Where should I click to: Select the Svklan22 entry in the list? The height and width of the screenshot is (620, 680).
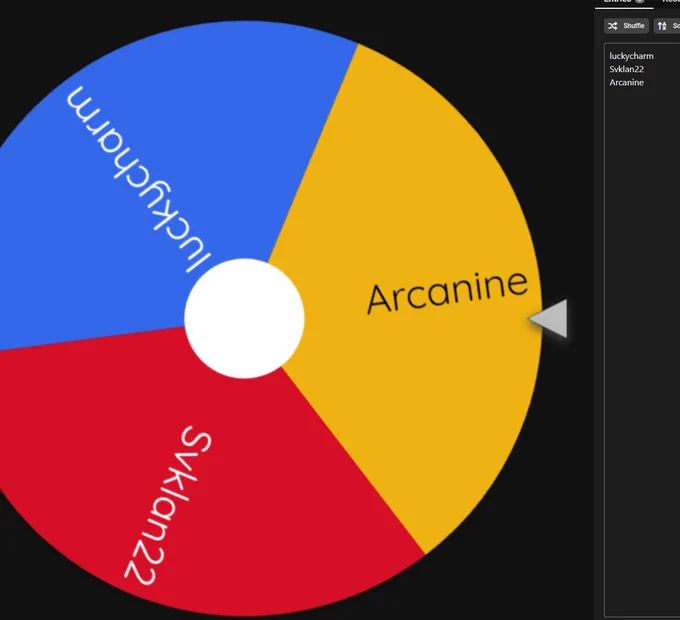point(626,69)
